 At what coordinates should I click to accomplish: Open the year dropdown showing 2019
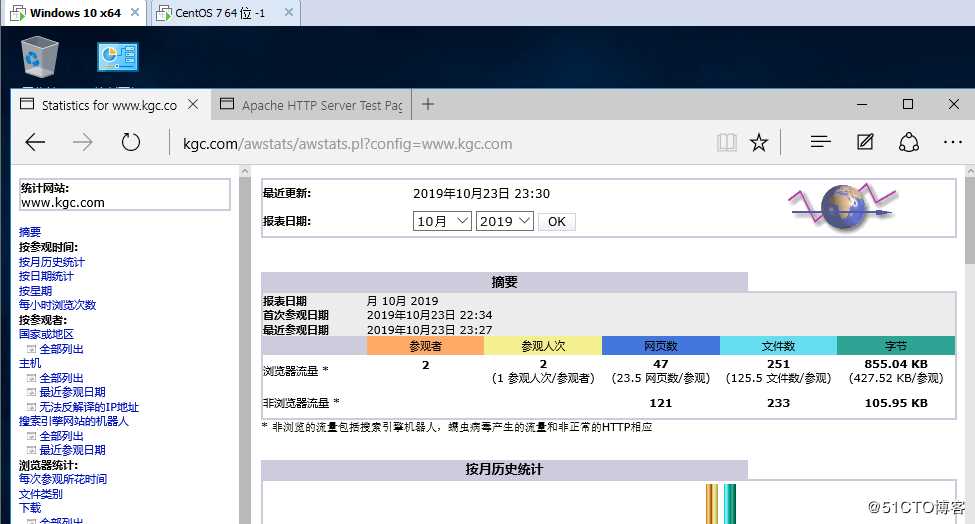(x=505, y=221)
